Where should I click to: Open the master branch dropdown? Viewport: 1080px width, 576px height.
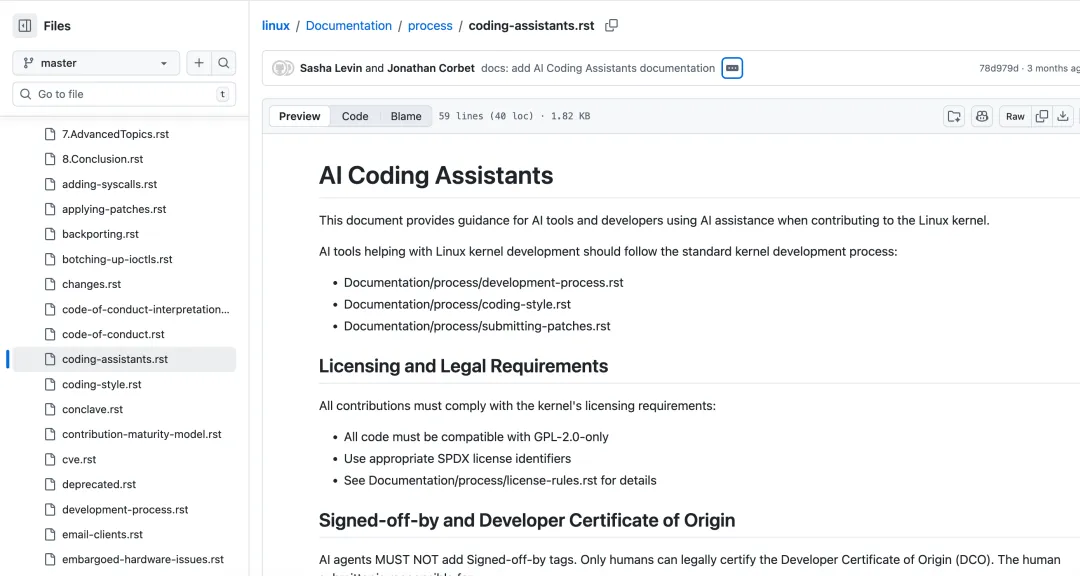tap(96, 63)
